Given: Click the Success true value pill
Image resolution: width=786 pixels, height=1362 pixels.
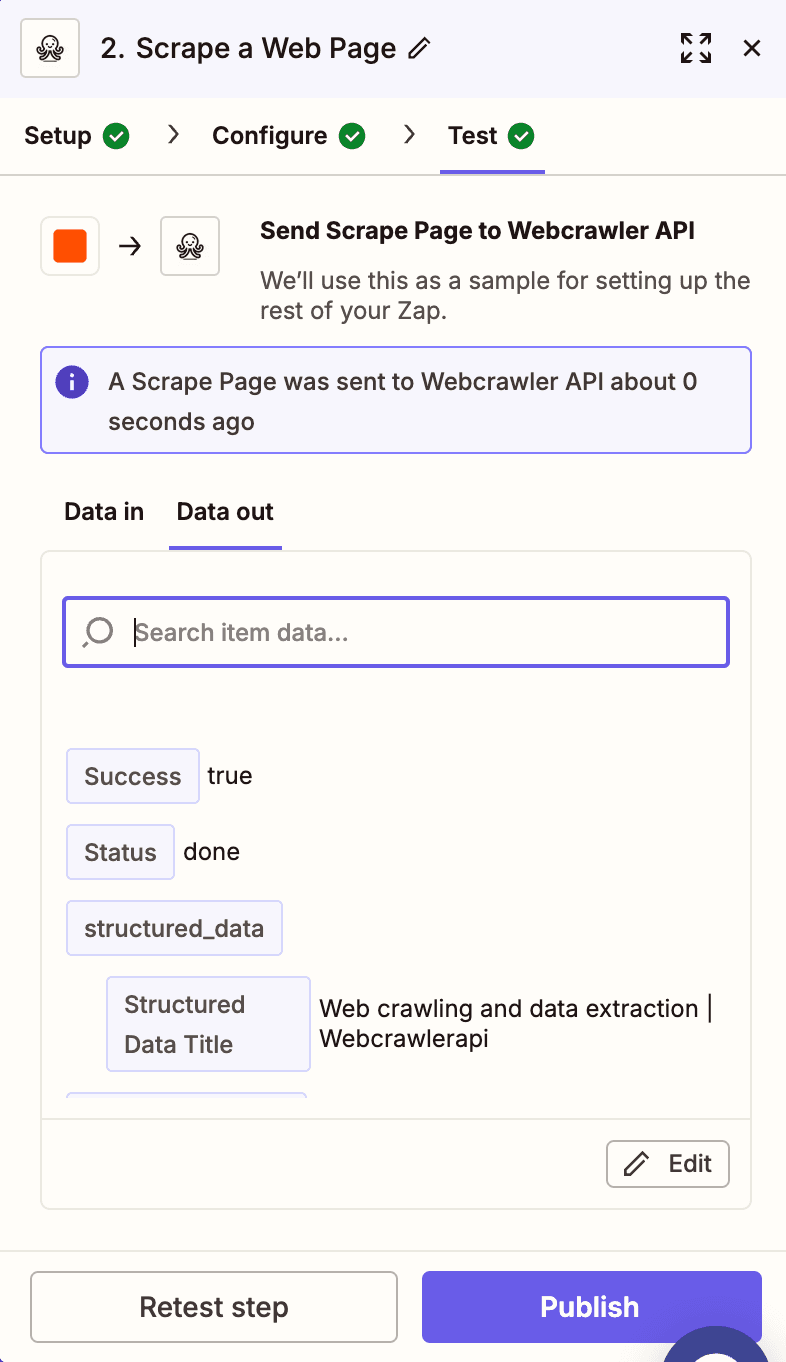Looking at the screenshot, I should pos(132,775).
